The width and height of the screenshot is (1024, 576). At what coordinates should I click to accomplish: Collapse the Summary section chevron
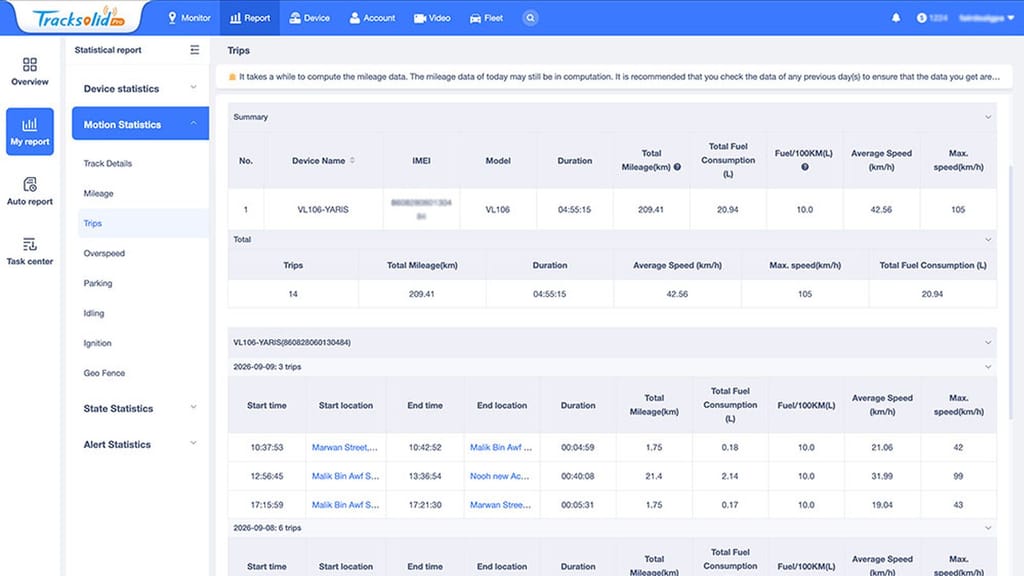pos(988,117)
